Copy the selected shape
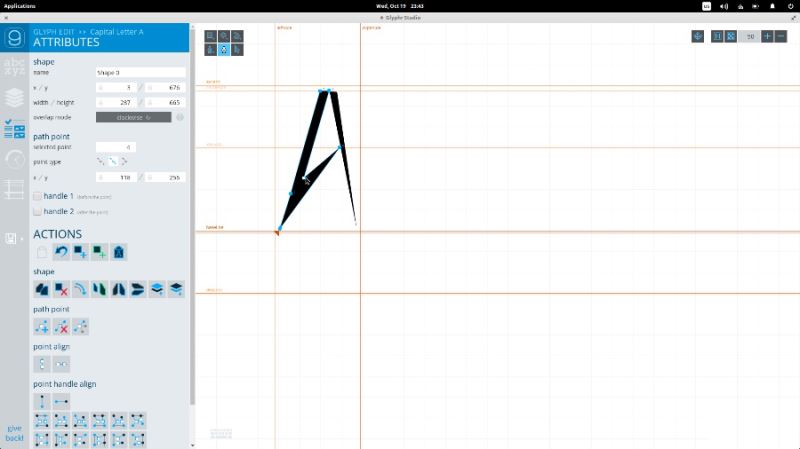 [x=42, y=289]
